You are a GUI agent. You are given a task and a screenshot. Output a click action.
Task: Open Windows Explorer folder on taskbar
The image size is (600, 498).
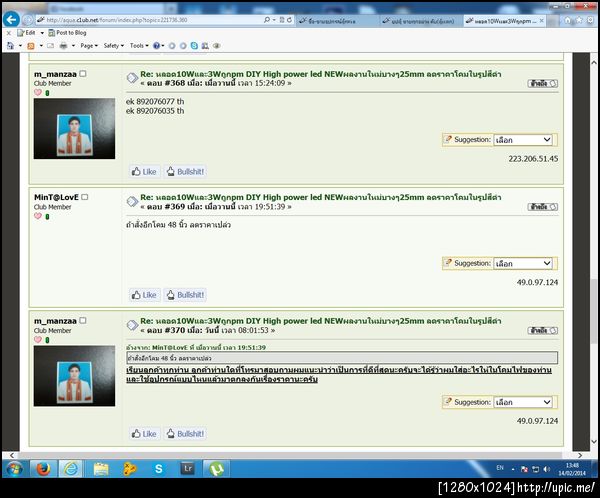[101, 469]
